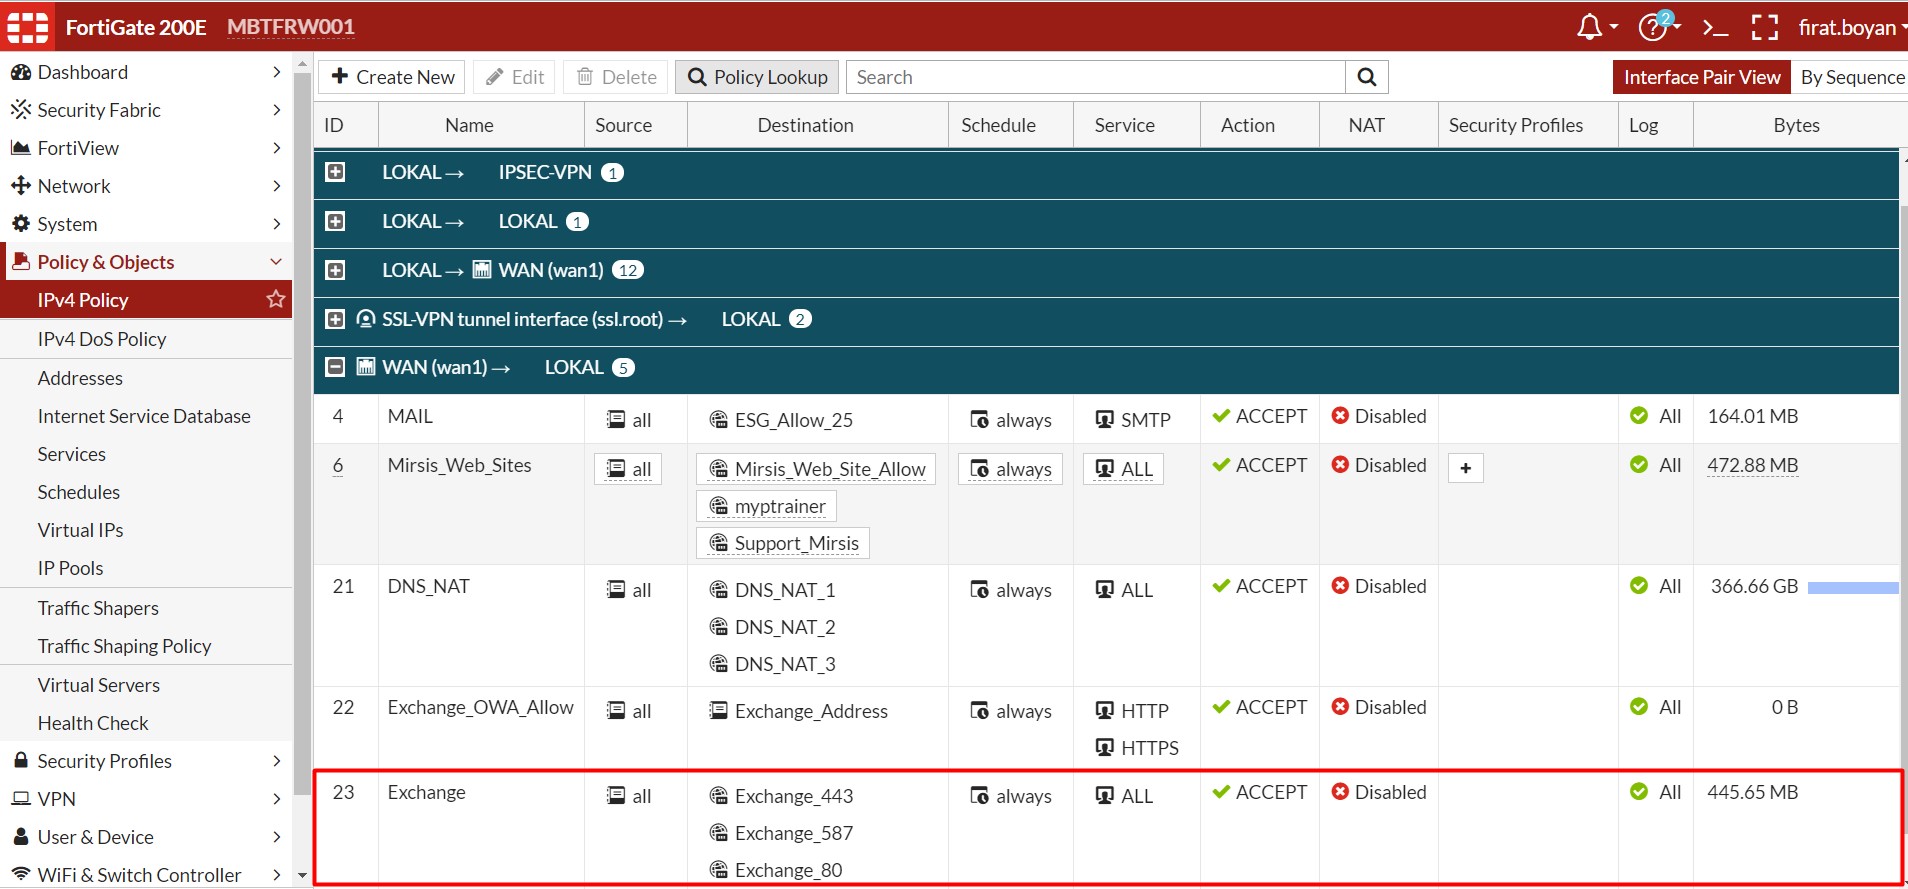Collapse the WAN (wan1) to LOKAL section
Screen dimensions: 1908x889
pyautogui.click(x=336, y=367)
